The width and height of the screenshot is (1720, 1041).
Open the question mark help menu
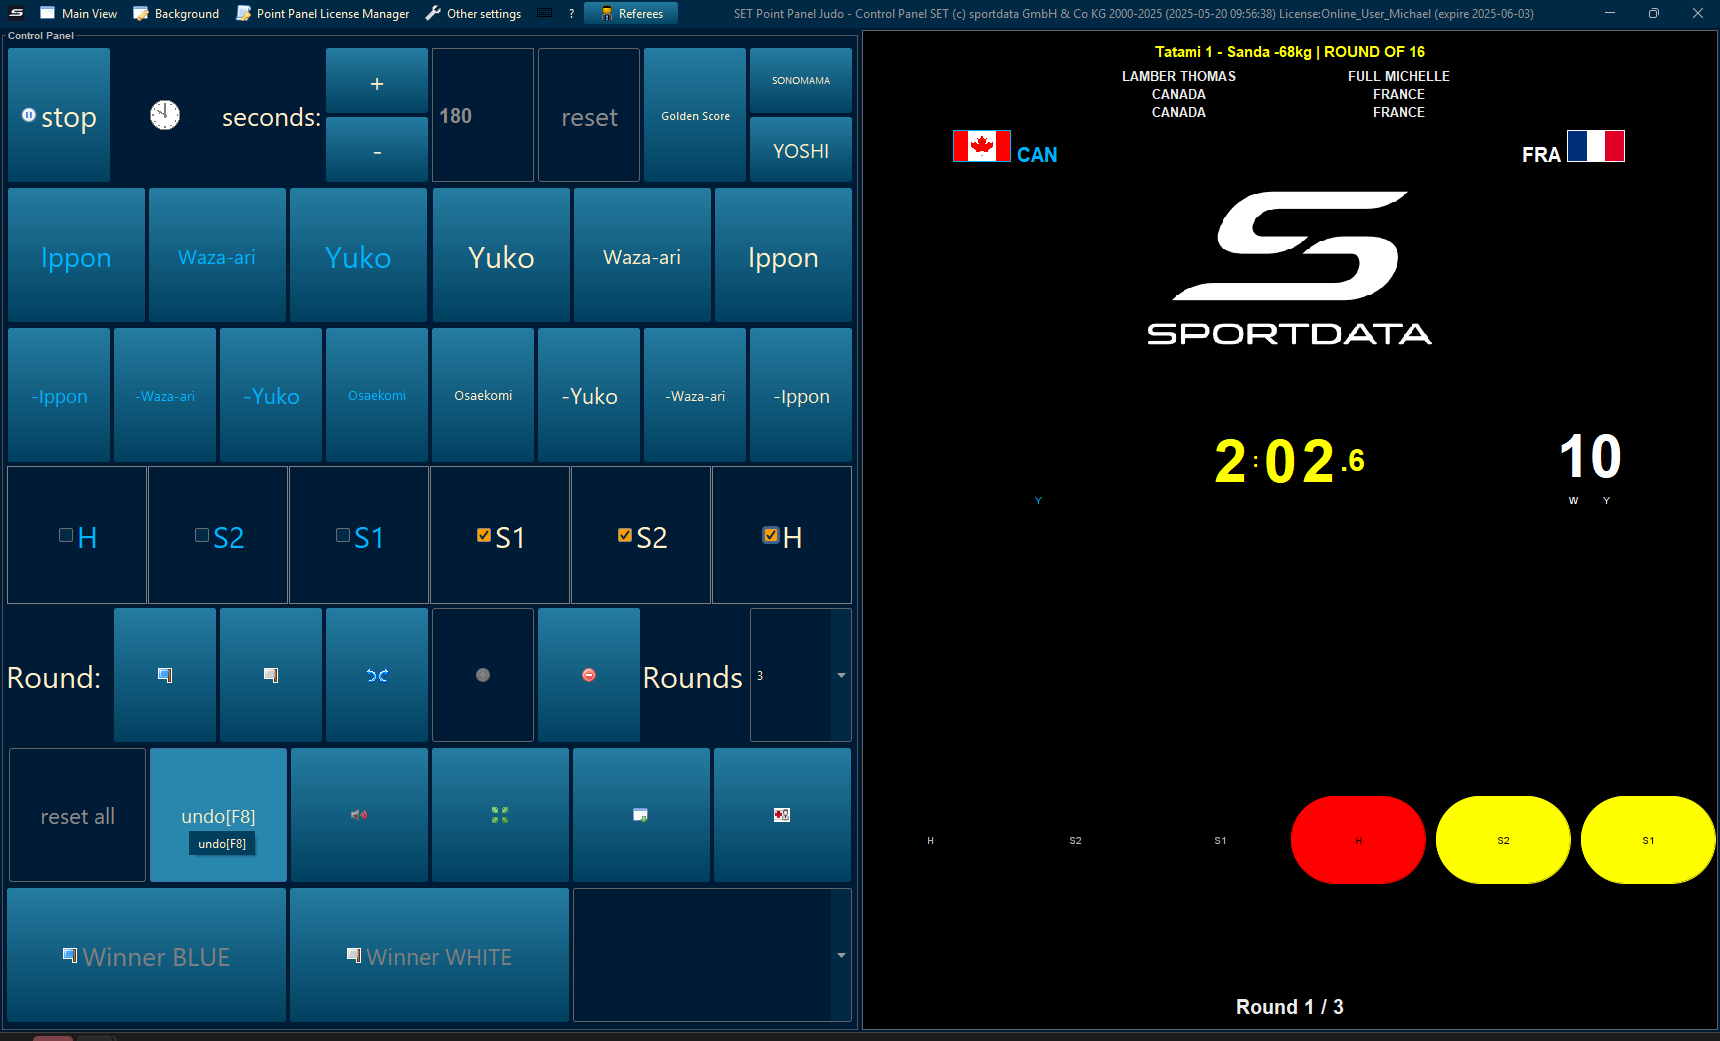(571, 13)
